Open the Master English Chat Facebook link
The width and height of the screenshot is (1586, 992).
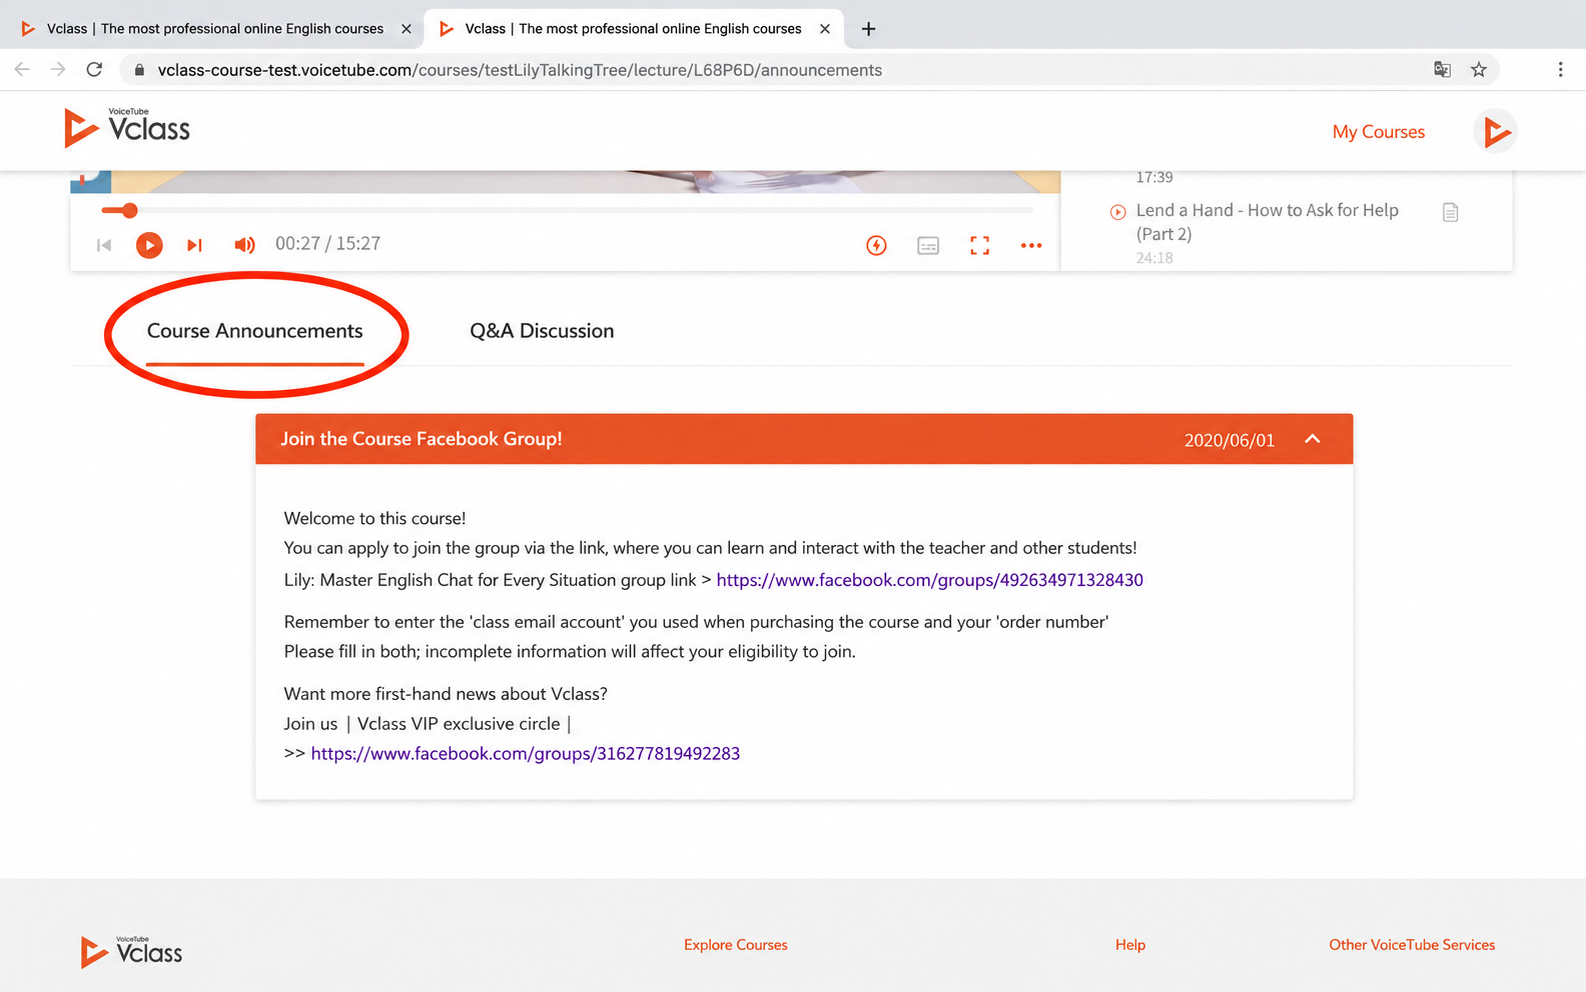point(930,580)
